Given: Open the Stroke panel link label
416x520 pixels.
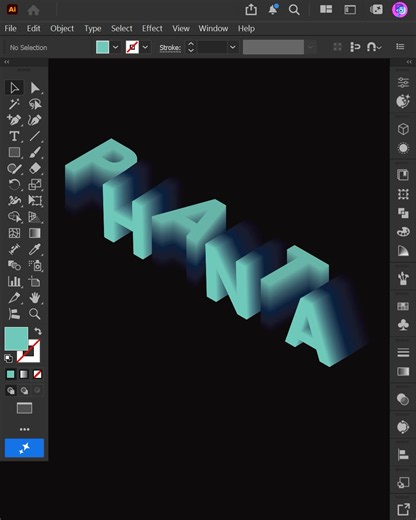Looking at the screenshot, I should 170,48.
